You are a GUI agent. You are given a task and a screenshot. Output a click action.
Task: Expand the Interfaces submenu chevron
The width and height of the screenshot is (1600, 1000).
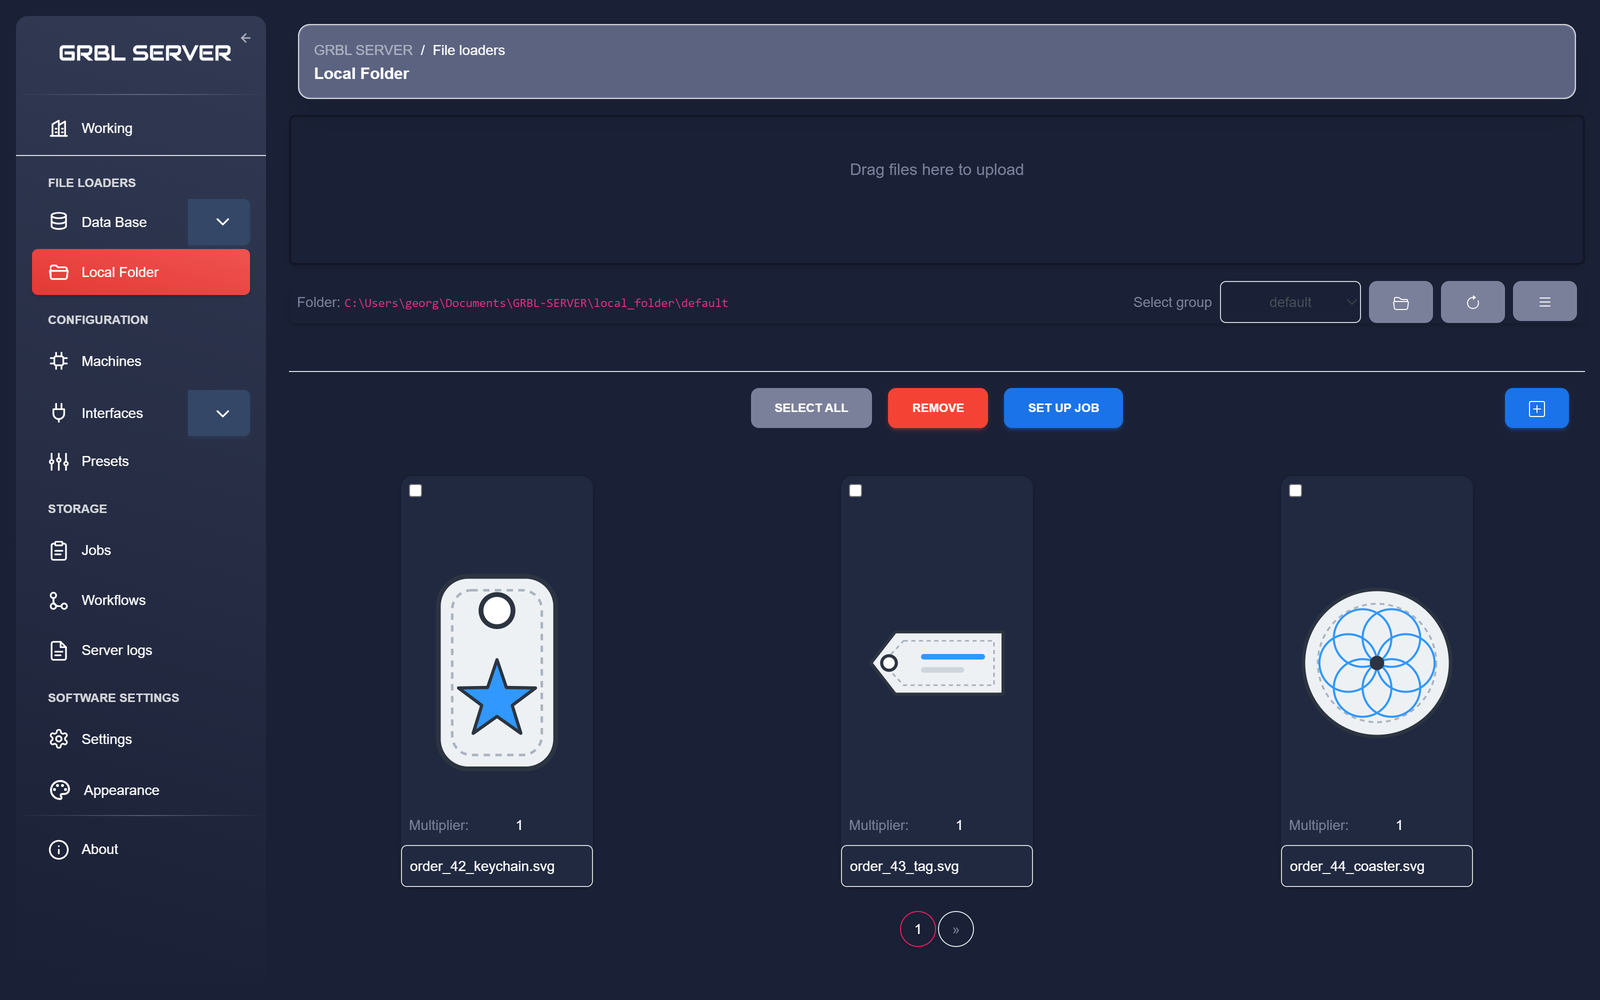[219, 413]
